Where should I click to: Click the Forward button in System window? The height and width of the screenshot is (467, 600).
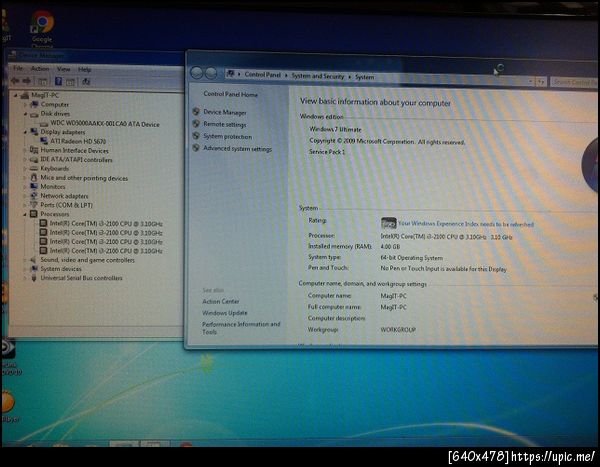[211, 73]
